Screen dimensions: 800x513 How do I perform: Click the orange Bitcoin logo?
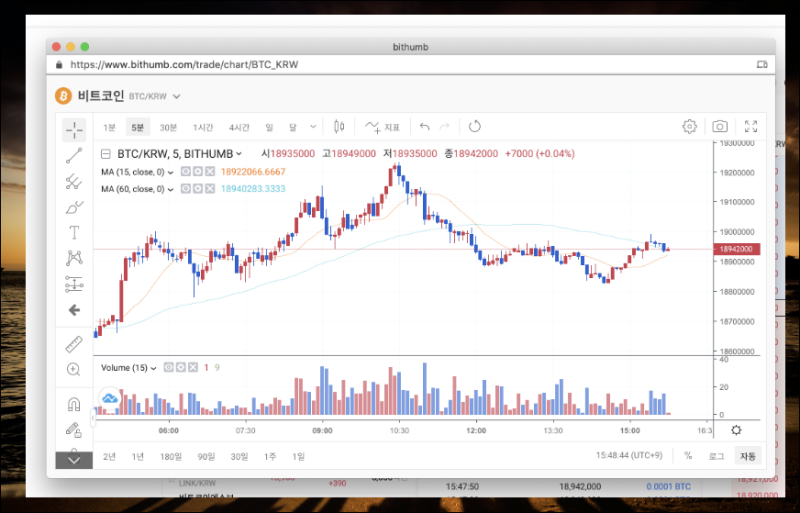click(63, 96)
